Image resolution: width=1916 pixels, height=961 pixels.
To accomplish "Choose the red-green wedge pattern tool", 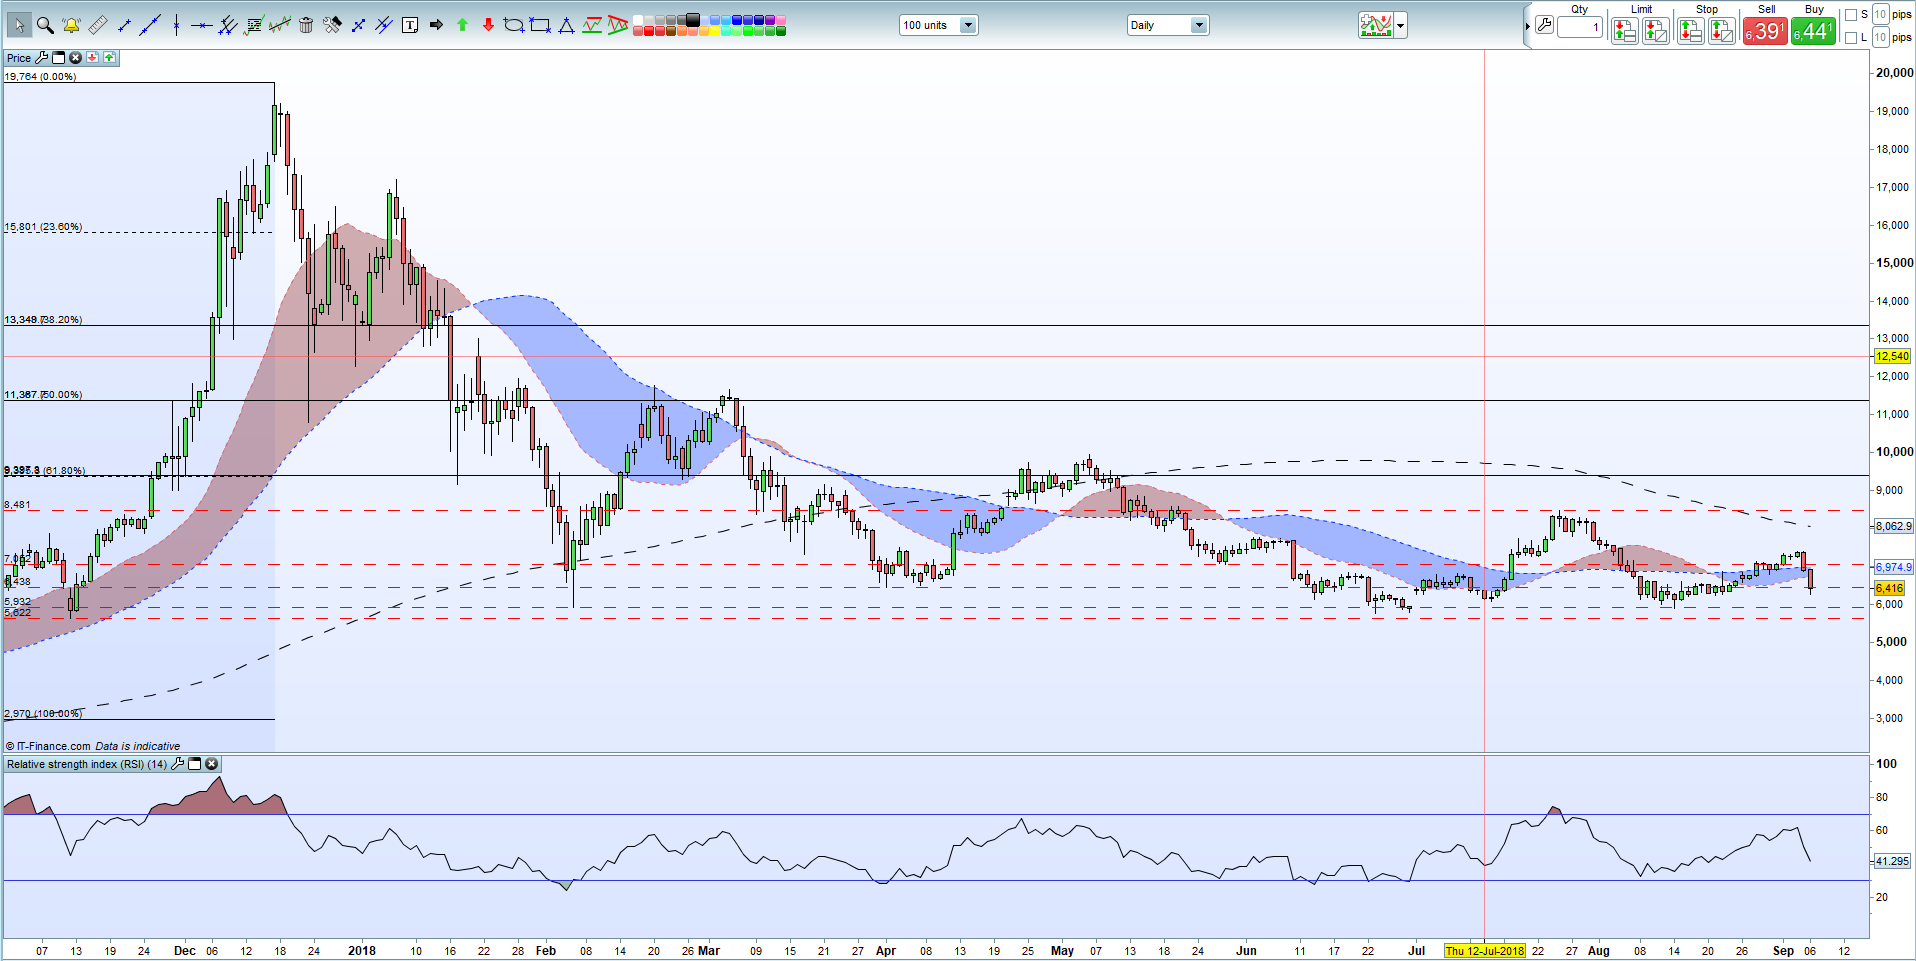I will point(618,25).
